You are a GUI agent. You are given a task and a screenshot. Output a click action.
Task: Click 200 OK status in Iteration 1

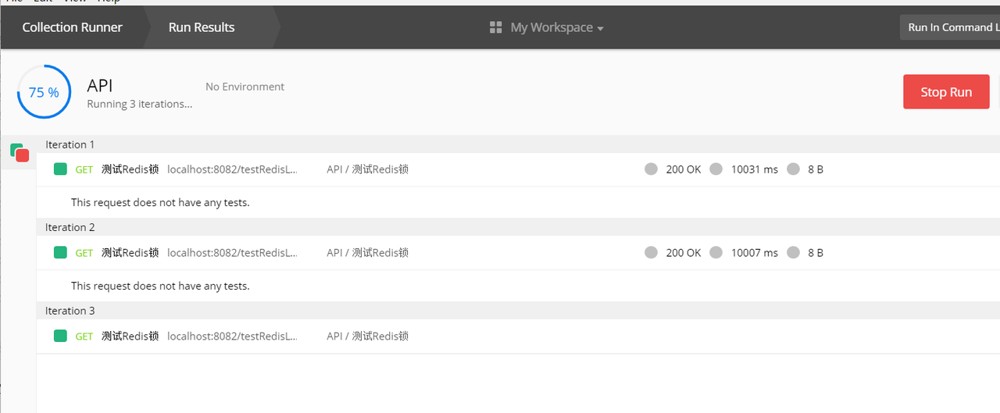click(684, 170)
